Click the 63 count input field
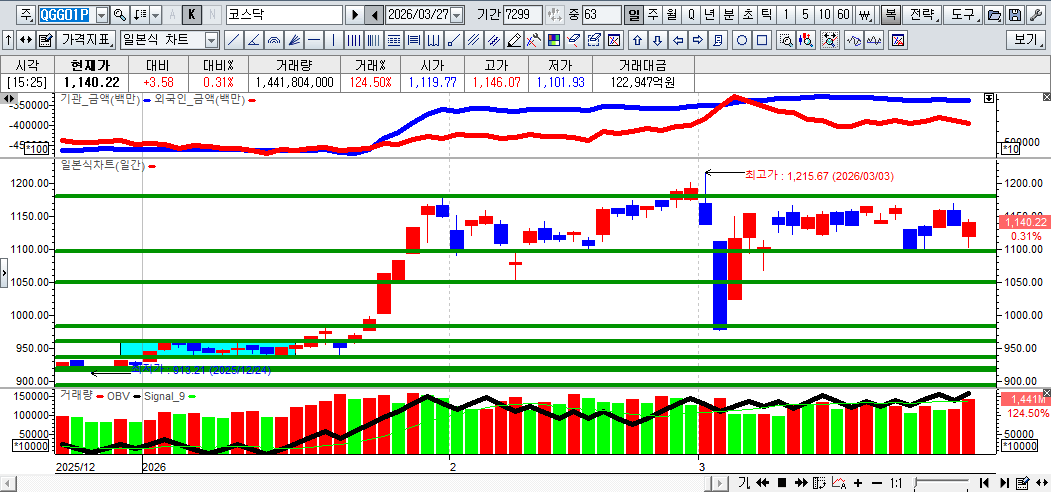1051x492 pixels. [x=601, y=15]
